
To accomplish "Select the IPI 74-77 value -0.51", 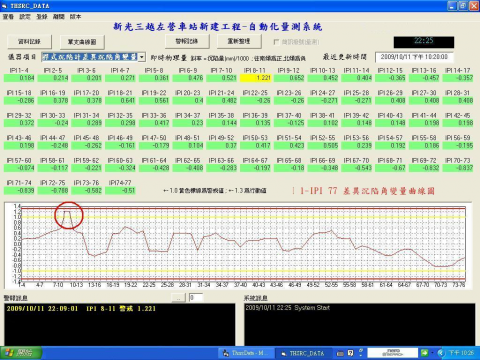I will coord(120,191).
